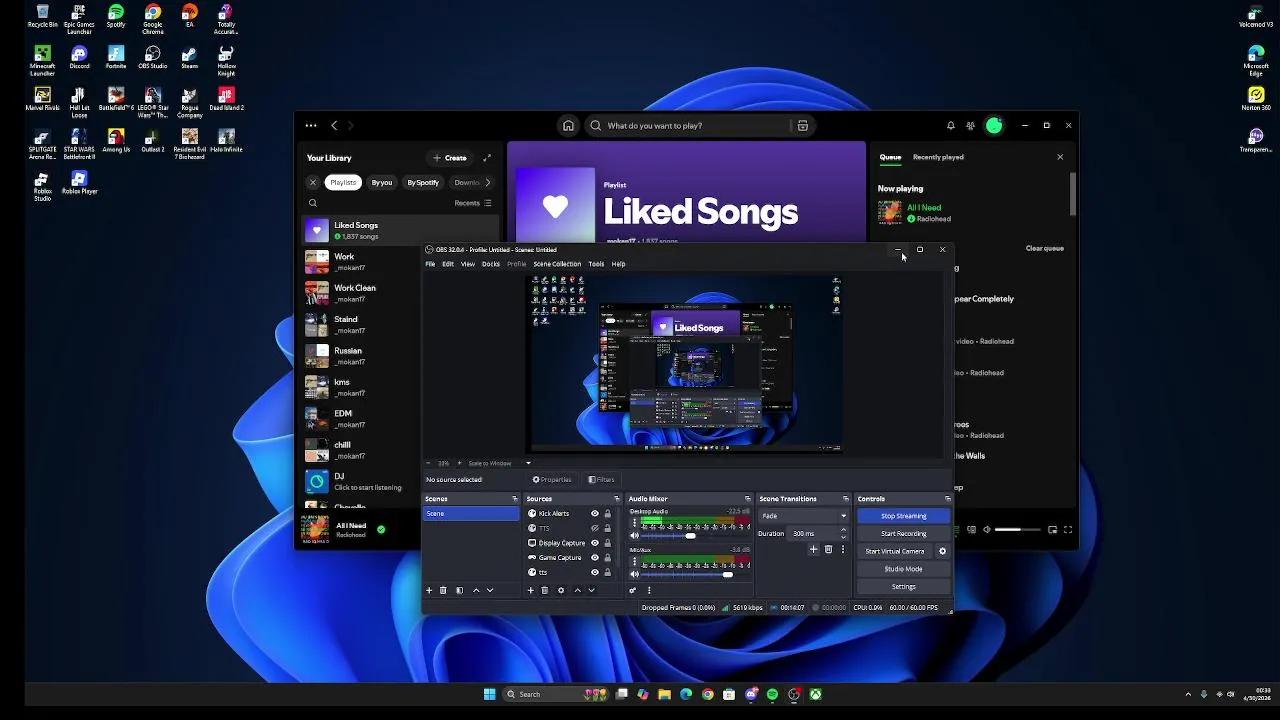The width and height of the screenshot is (1280, 720).
Task: Add a new source in Sources dock
Action: (x=531, y=590)
